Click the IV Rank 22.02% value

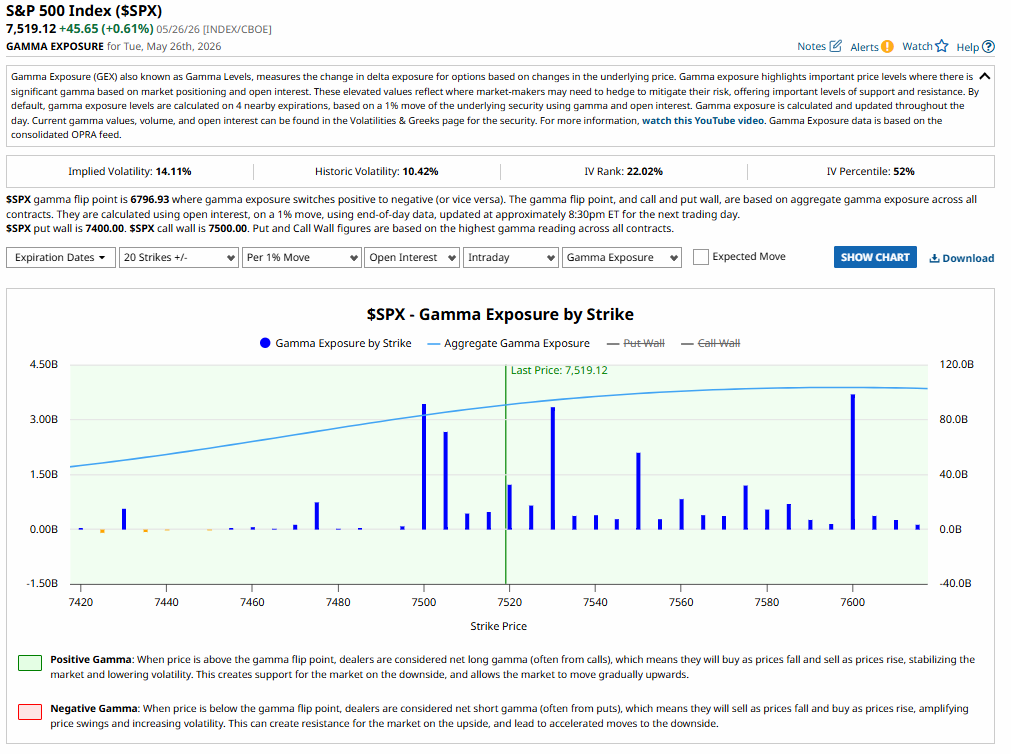coord(645,172)
